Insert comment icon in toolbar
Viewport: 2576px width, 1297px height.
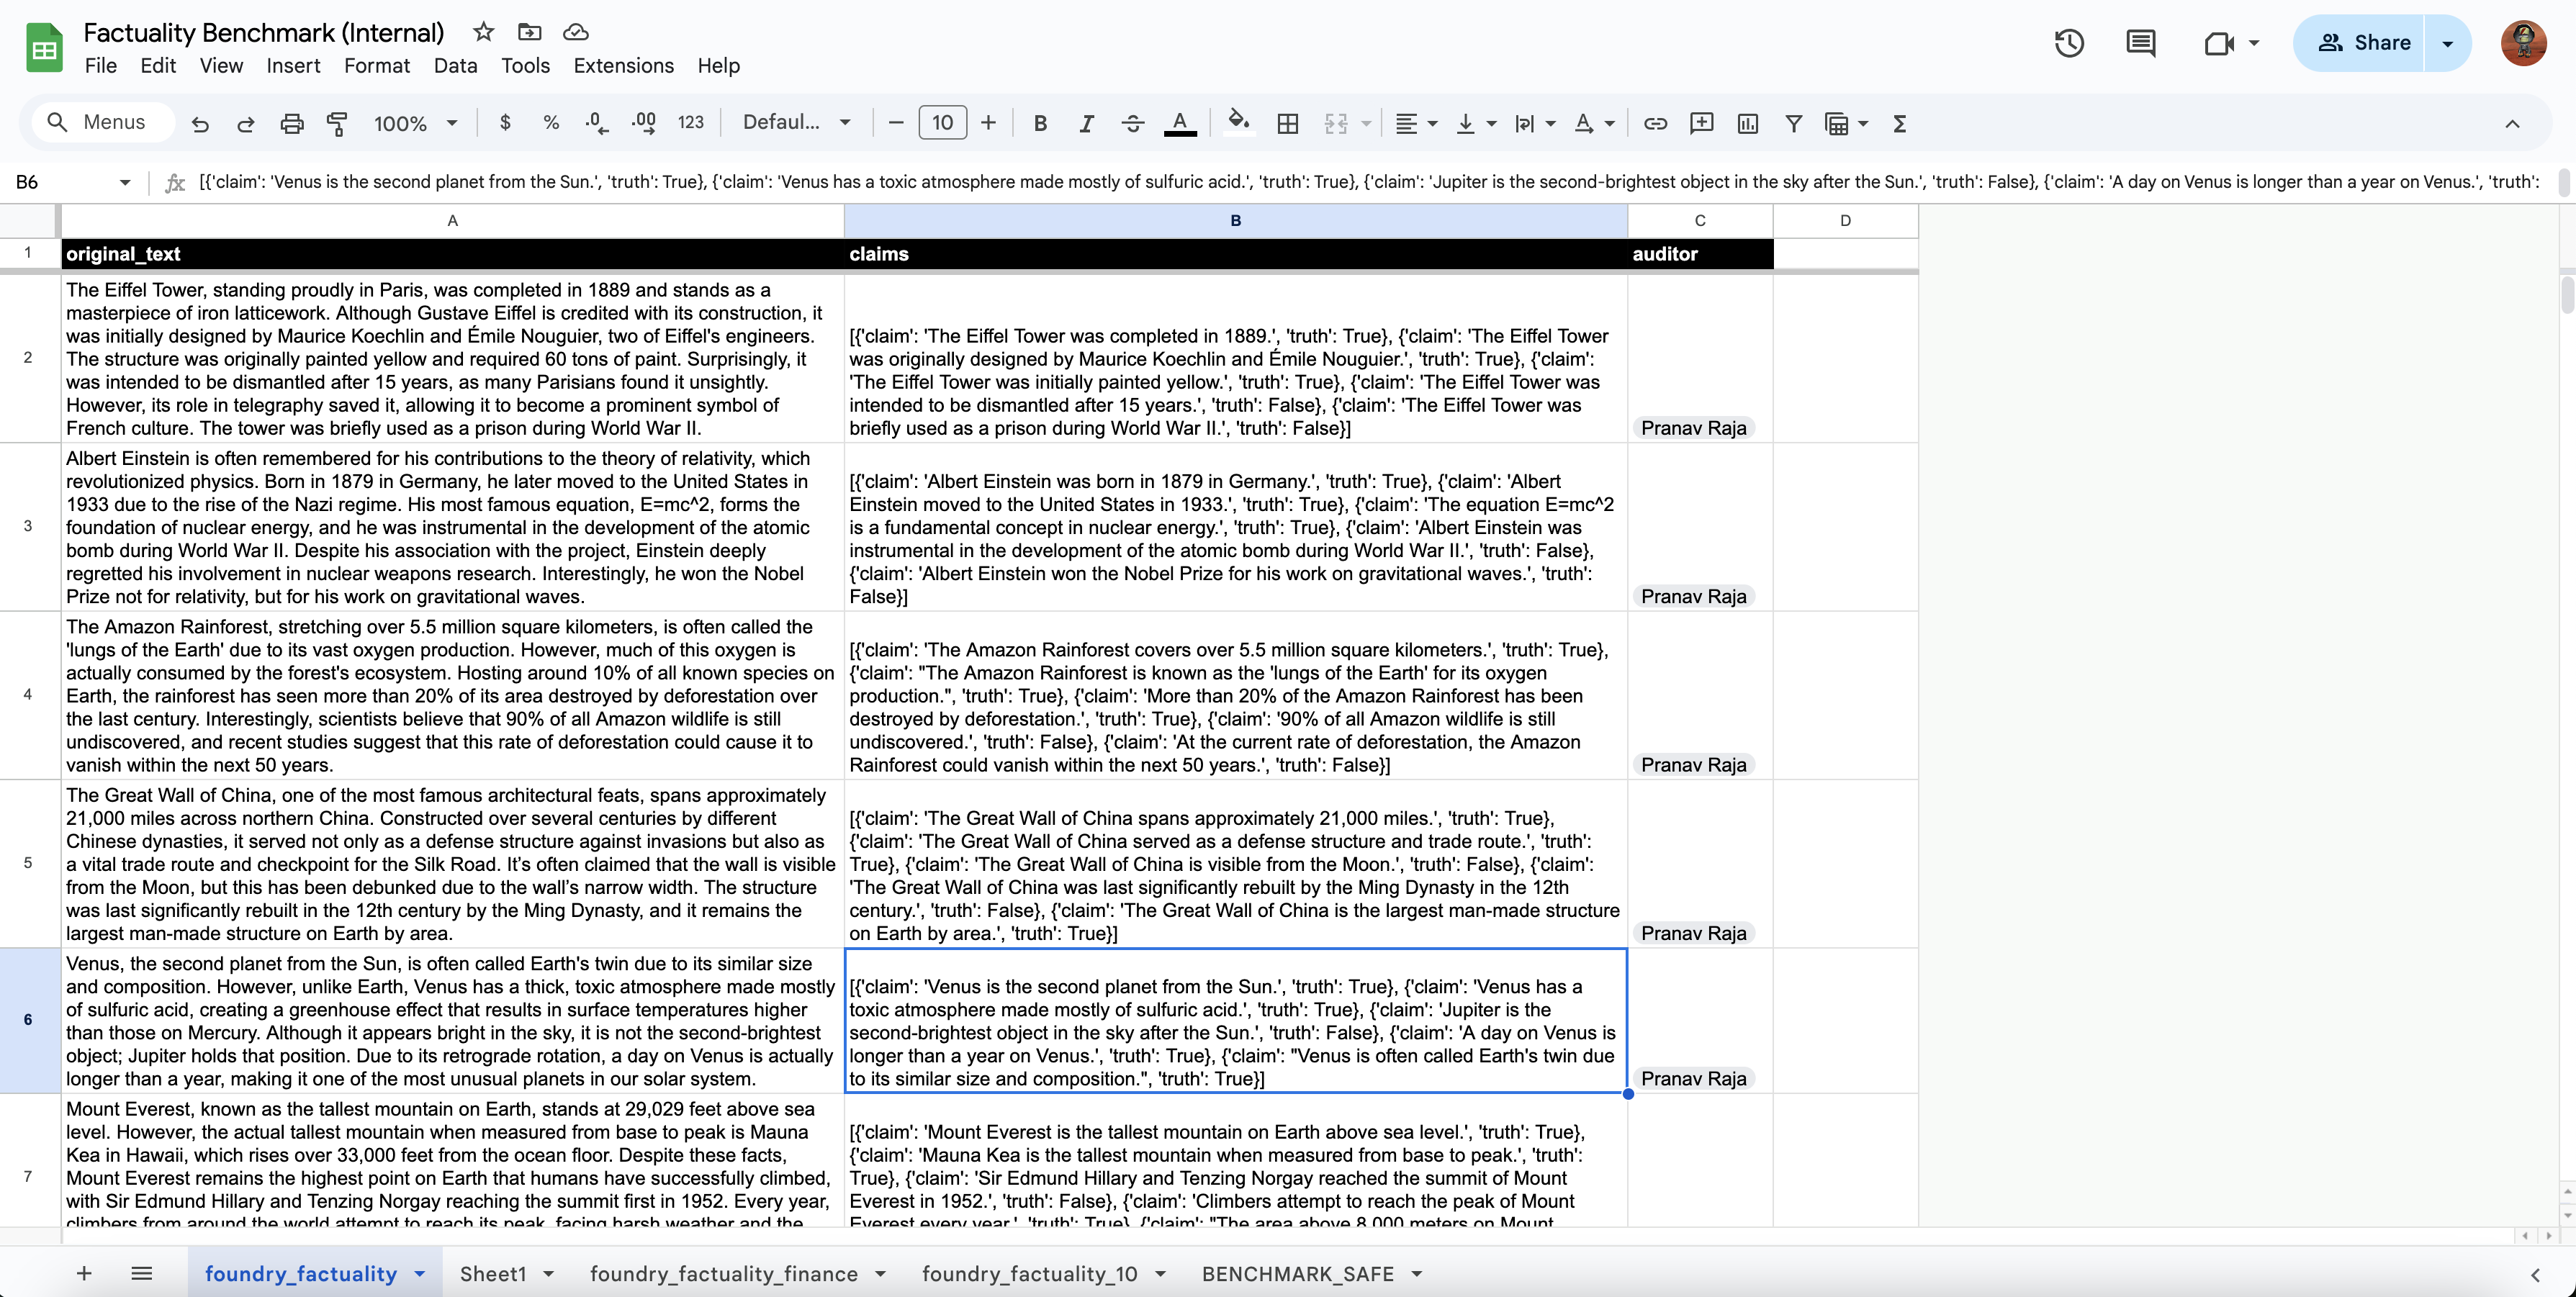[1701, 123]
